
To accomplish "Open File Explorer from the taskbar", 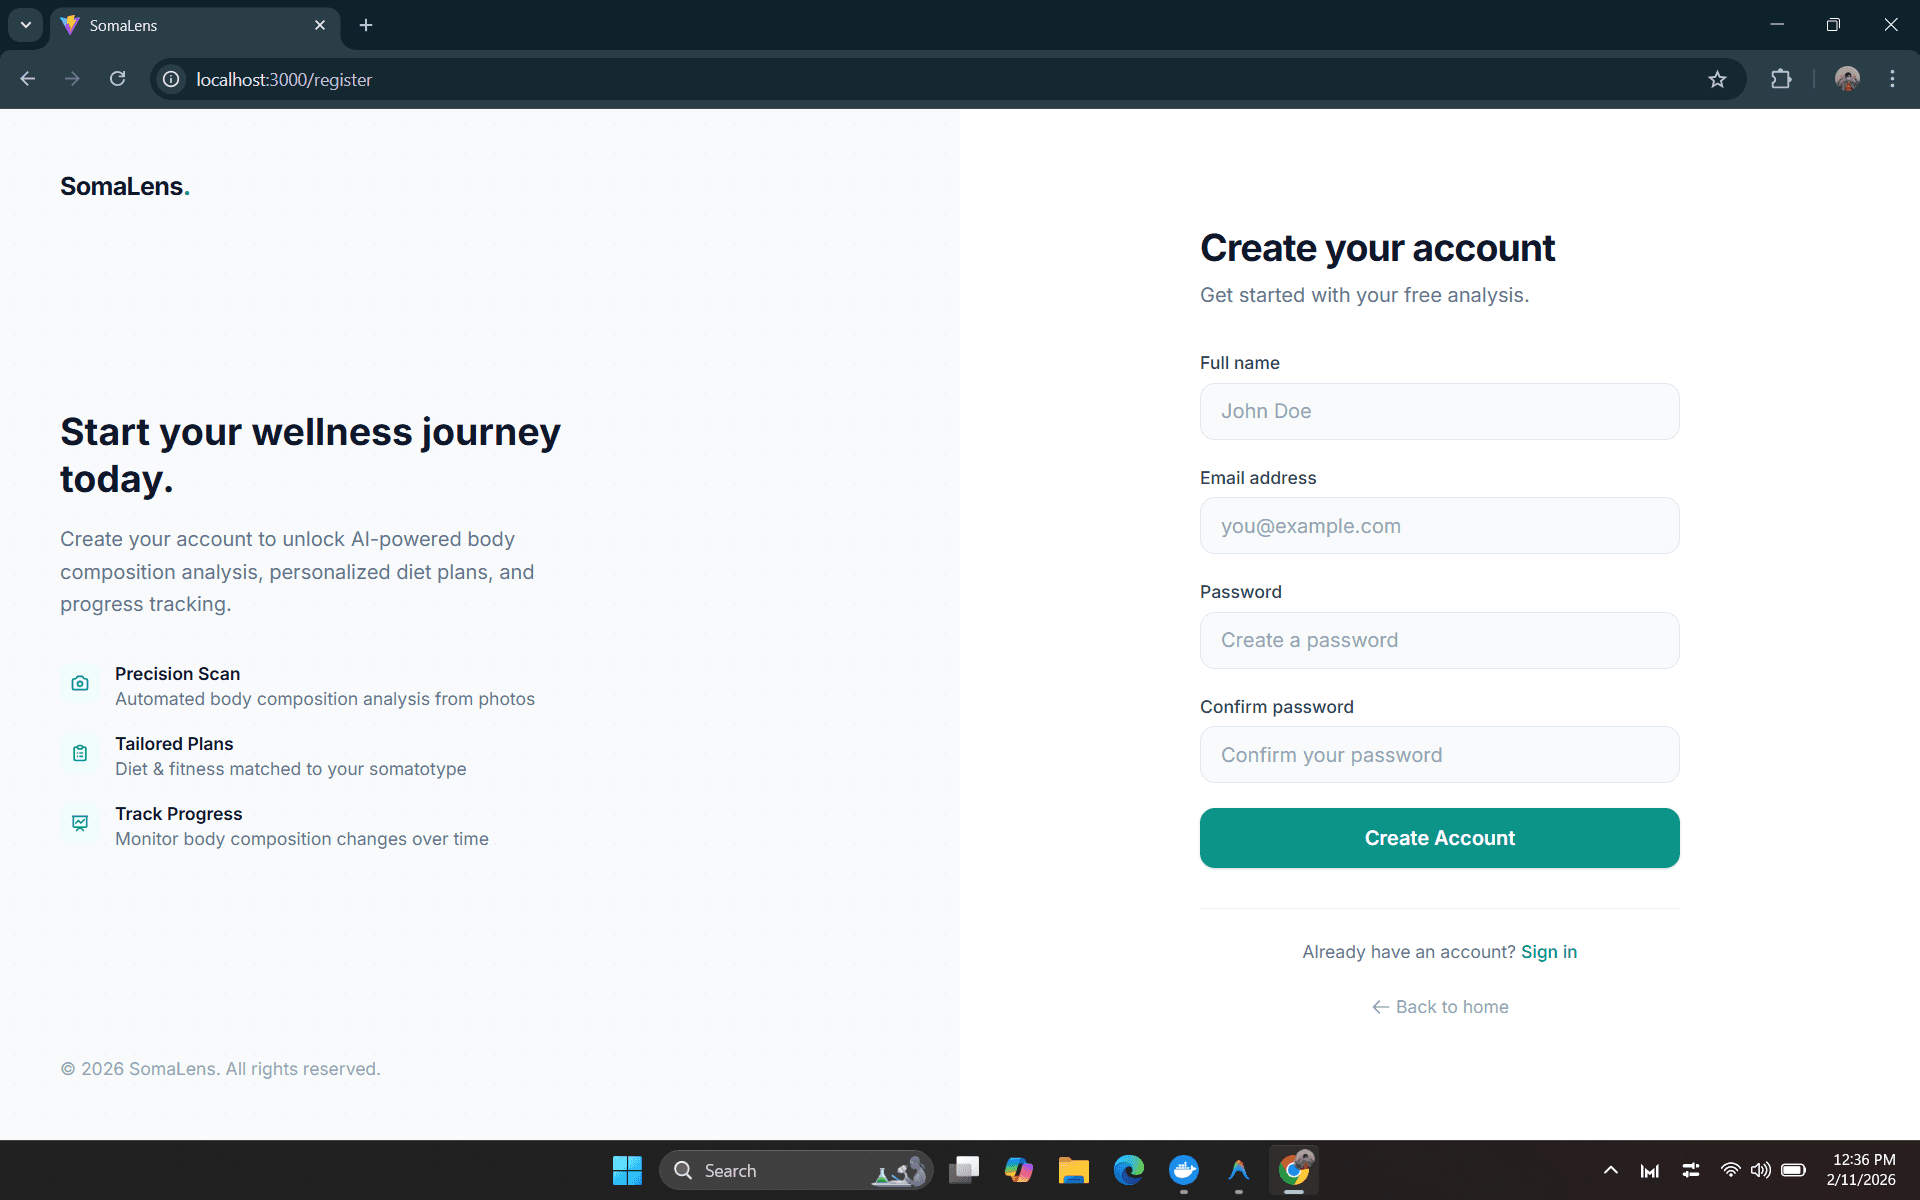I will [x=1073, y=1170].
